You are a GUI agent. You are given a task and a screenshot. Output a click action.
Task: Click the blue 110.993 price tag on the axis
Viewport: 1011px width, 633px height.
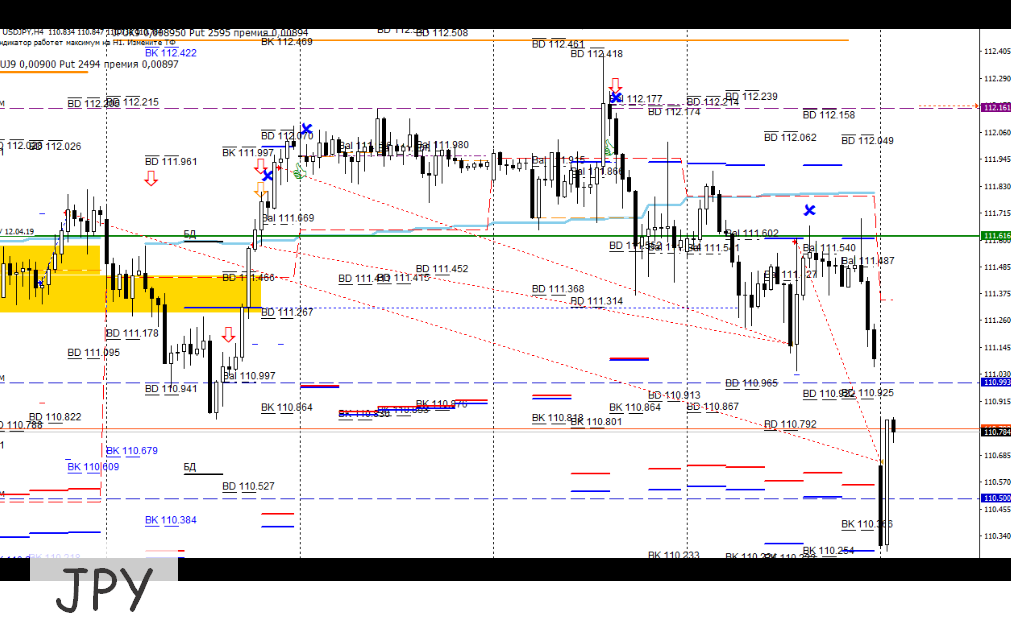[x=996, y=382]
